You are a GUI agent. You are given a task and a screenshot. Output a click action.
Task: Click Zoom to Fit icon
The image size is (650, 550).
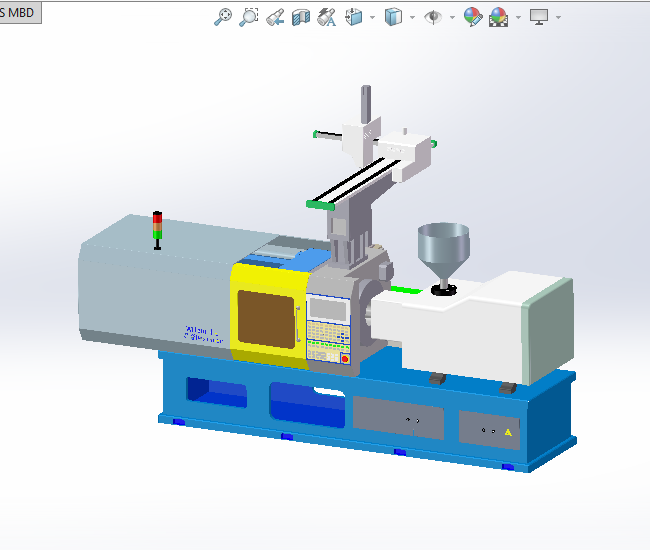point(223,17)
